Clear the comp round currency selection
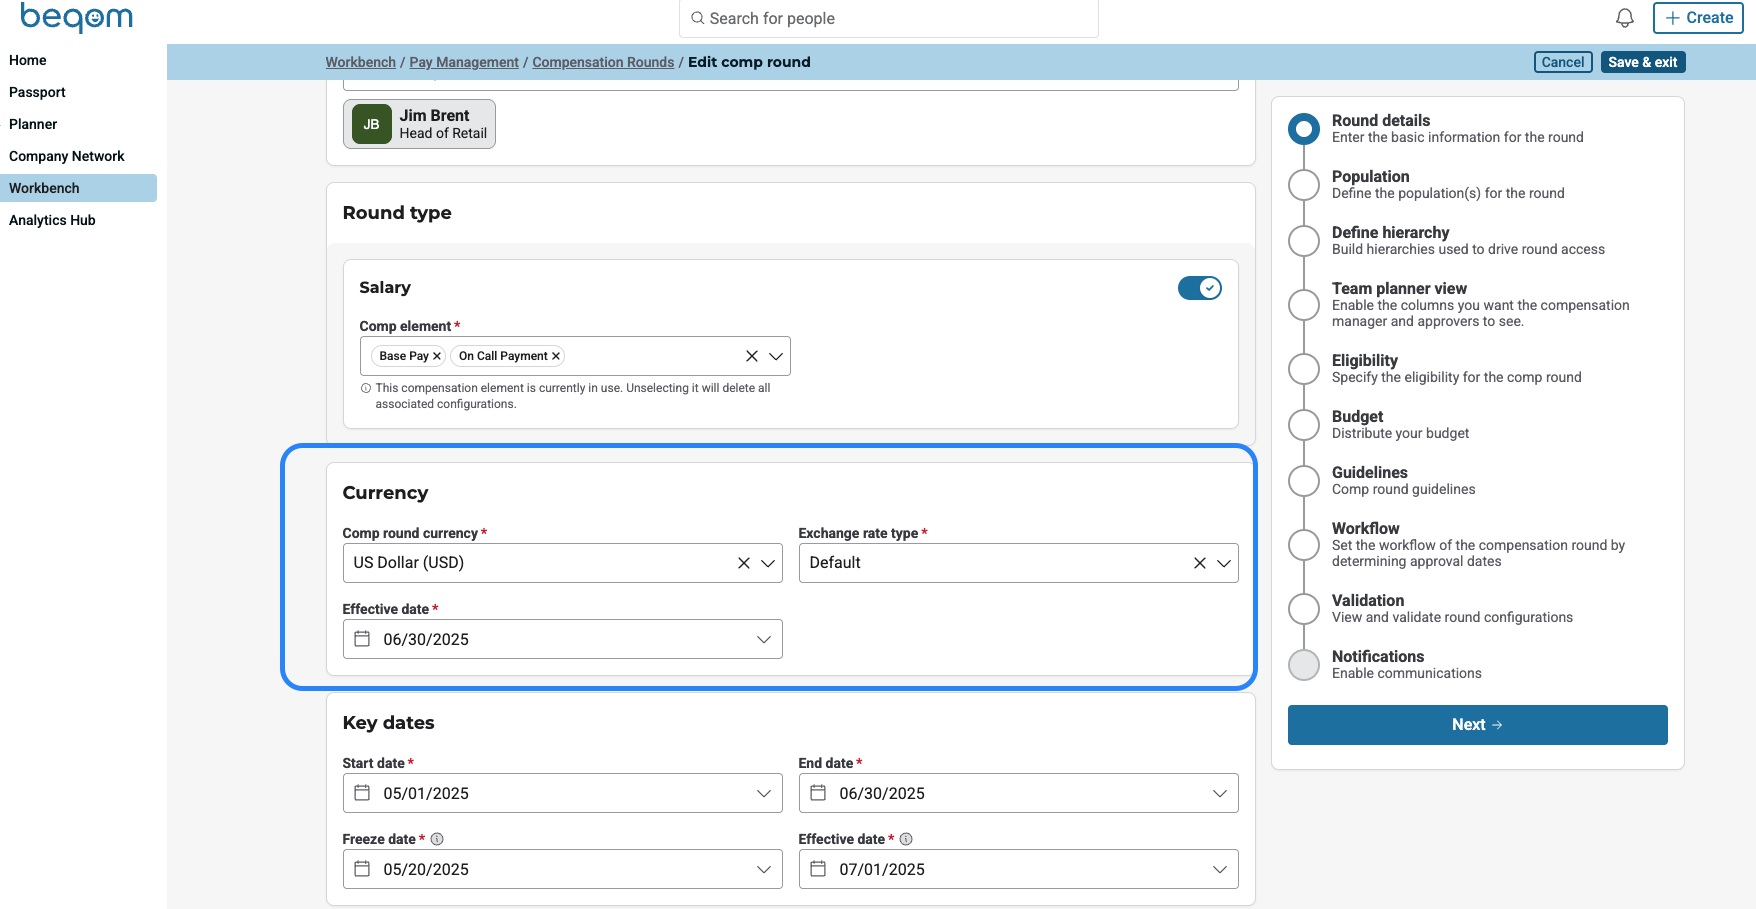Screen dimensions: 1756x909 [x=743, y=563]
